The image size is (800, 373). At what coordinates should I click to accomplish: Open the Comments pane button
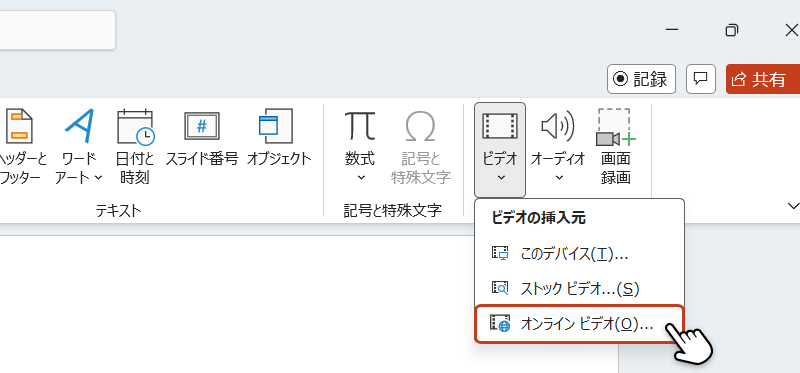tap(701, 79)
